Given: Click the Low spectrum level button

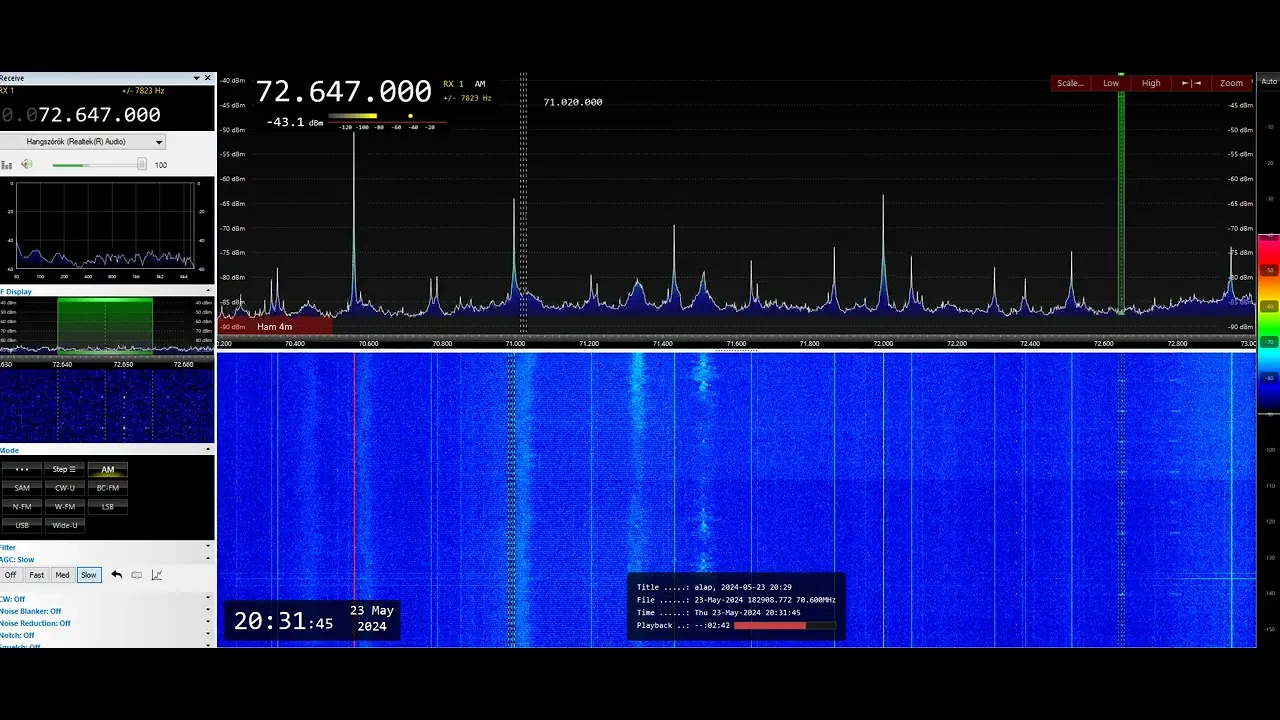Looking at the screenshot, I should coord(1111,83).
